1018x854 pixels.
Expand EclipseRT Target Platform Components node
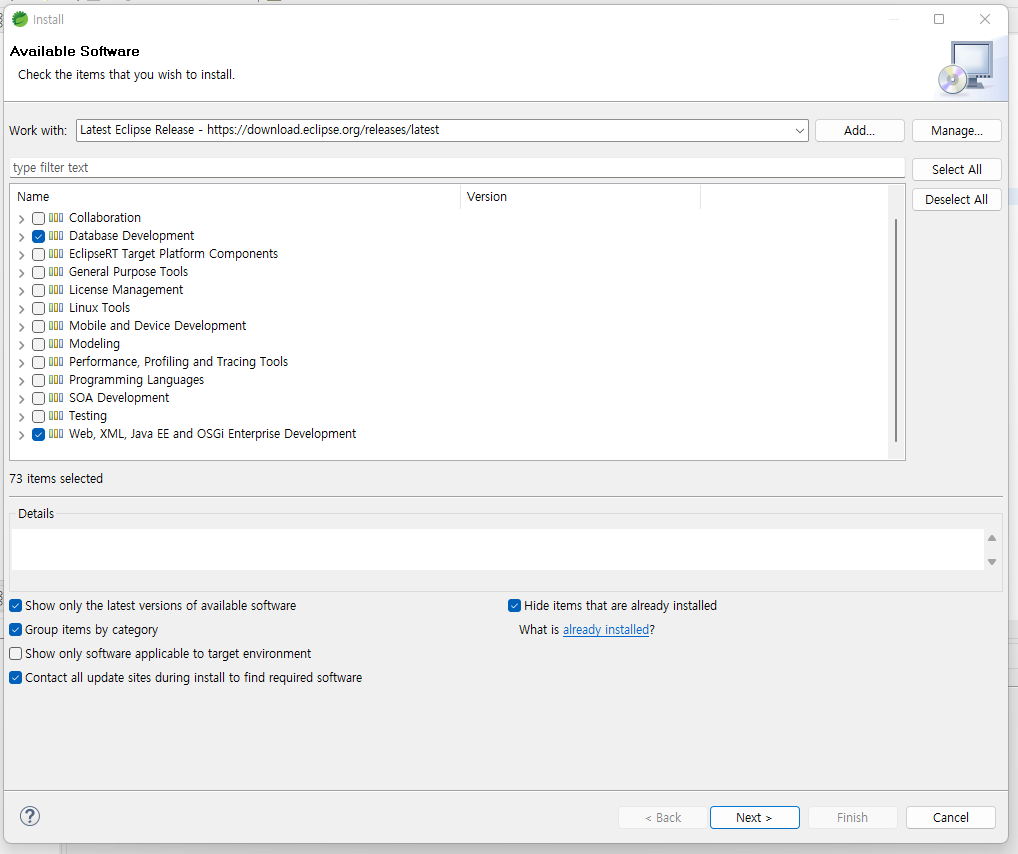pyautogui.click(x=21, y=255)
